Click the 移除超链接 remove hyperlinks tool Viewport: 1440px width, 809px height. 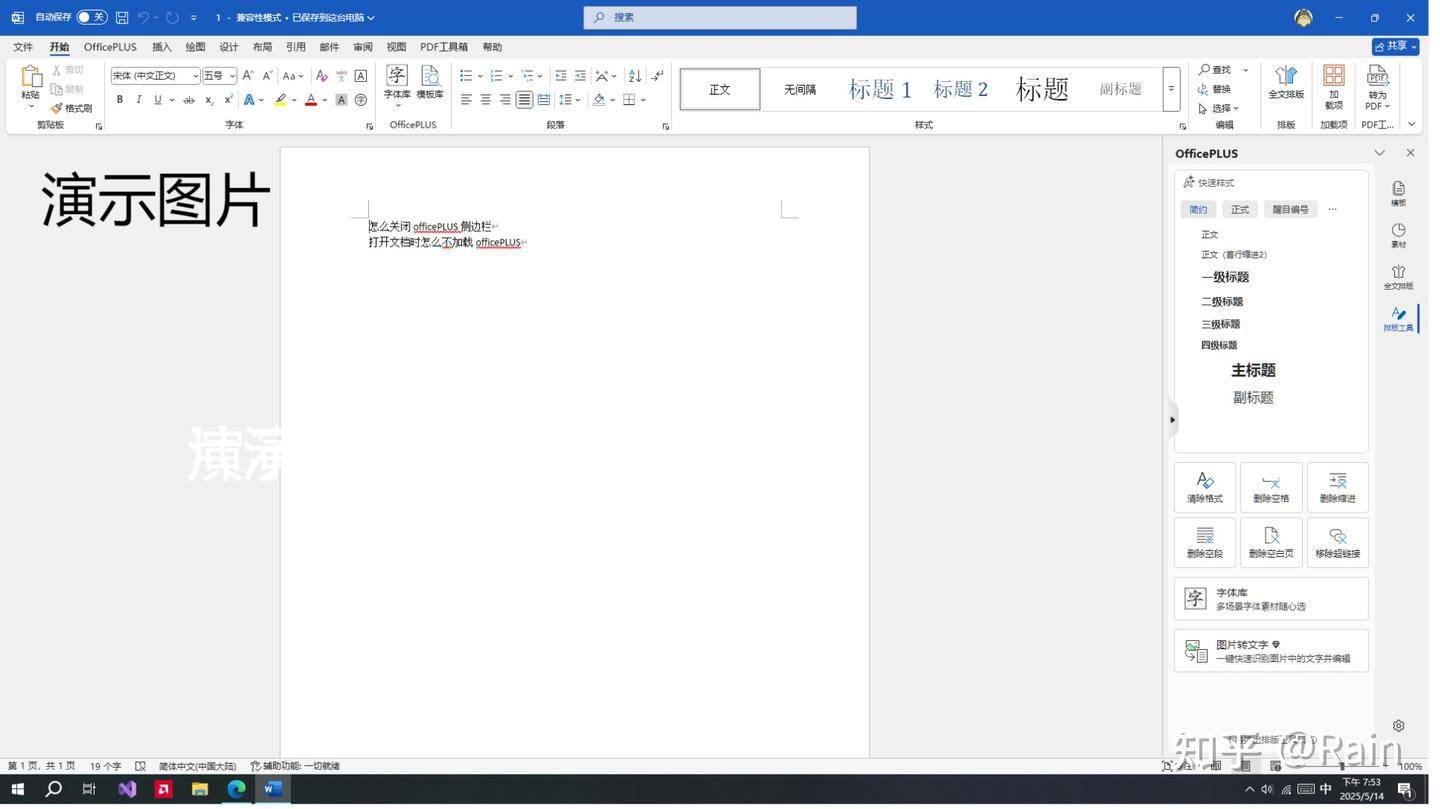tap(1337, 542)
